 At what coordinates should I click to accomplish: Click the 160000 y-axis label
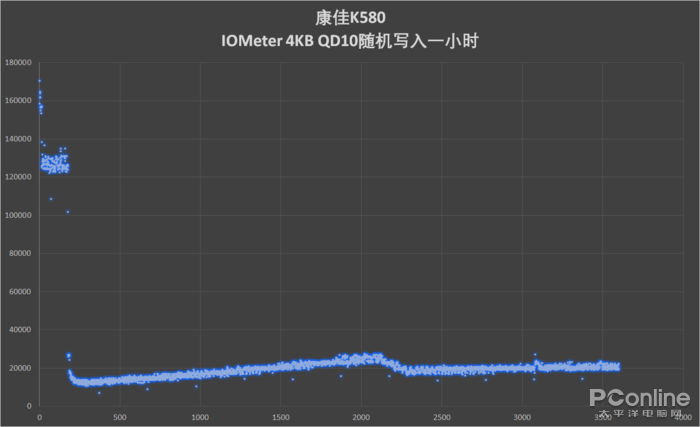[20, 100]
